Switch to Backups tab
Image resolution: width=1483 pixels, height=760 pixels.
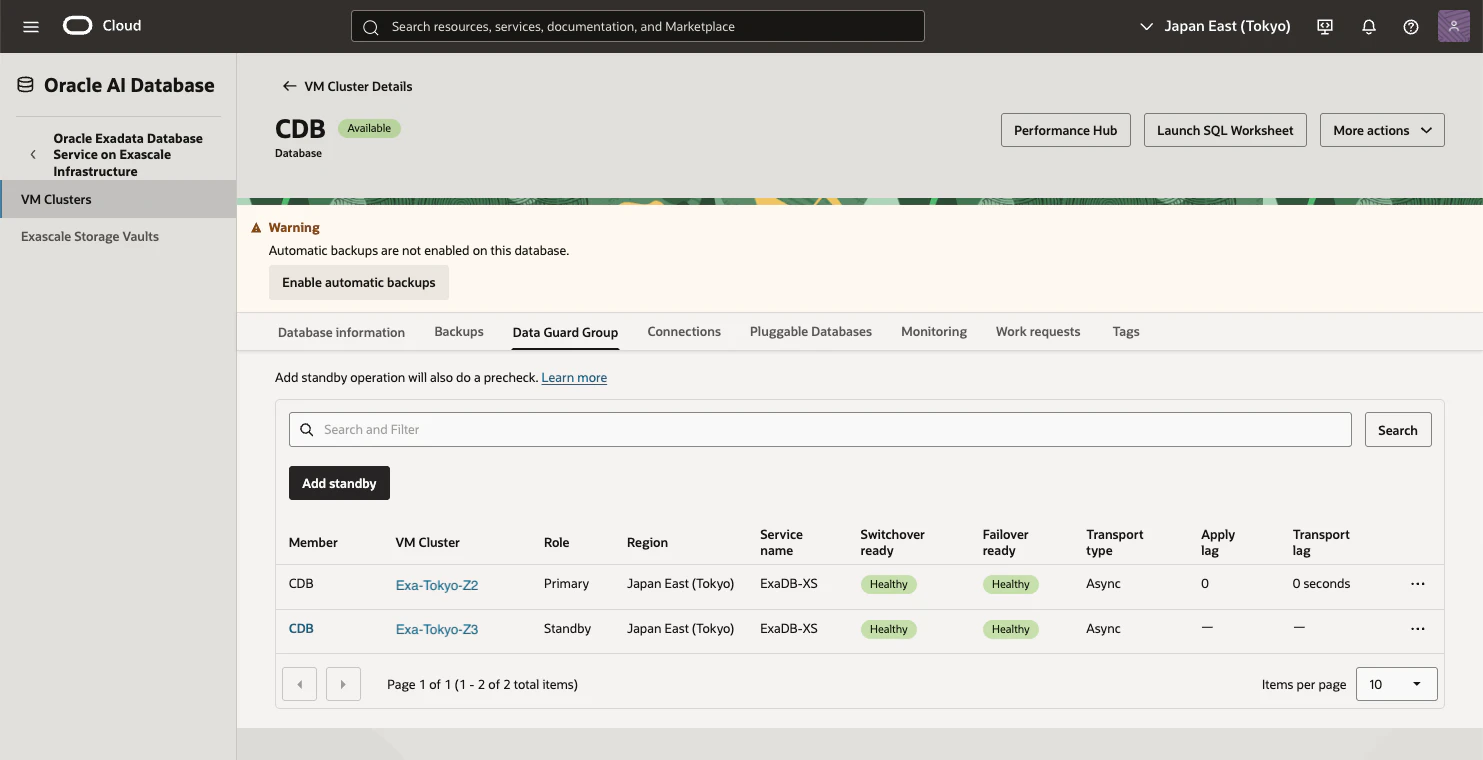459,332
